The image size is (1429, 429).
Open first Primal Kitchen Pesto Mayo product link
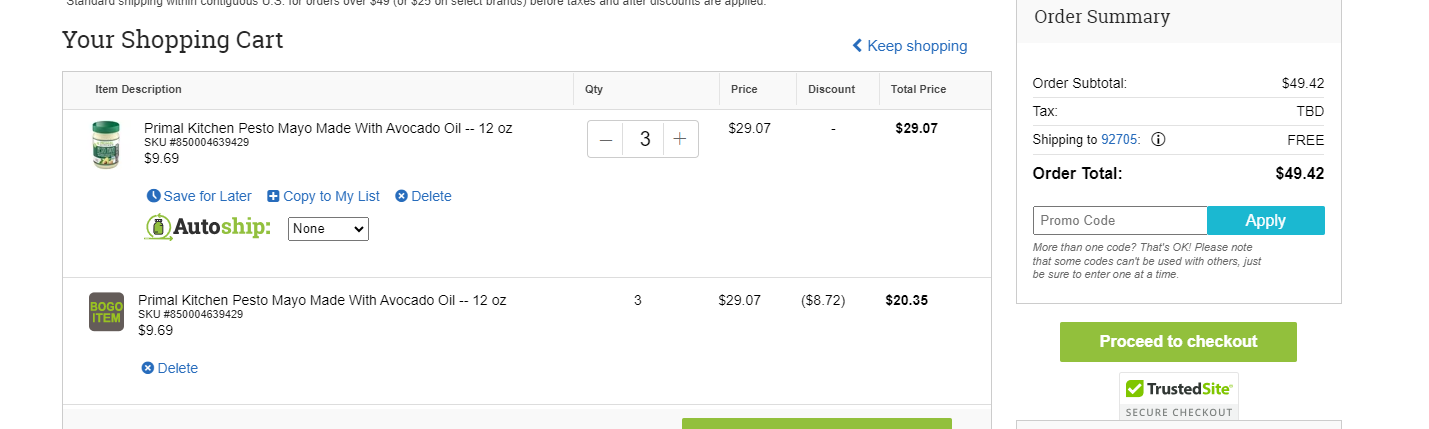click(x=328, y=128)
